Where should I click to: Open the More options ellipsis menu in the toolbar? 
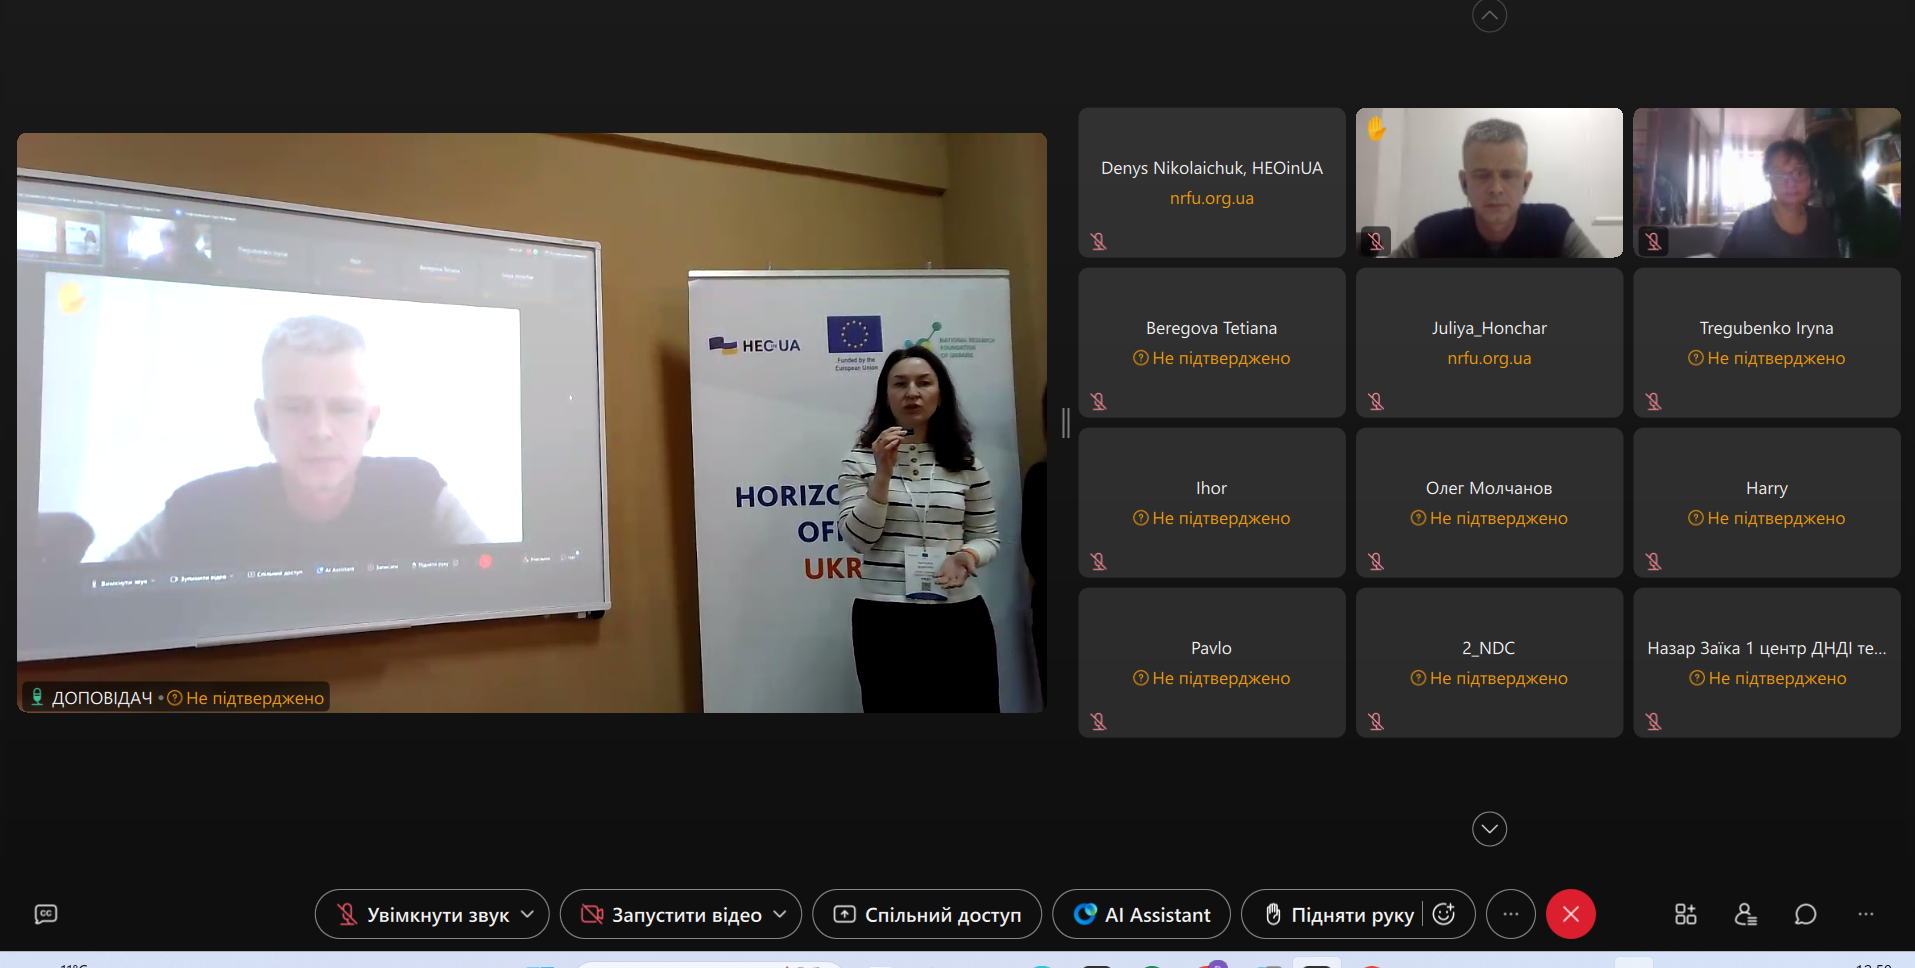1510,914
